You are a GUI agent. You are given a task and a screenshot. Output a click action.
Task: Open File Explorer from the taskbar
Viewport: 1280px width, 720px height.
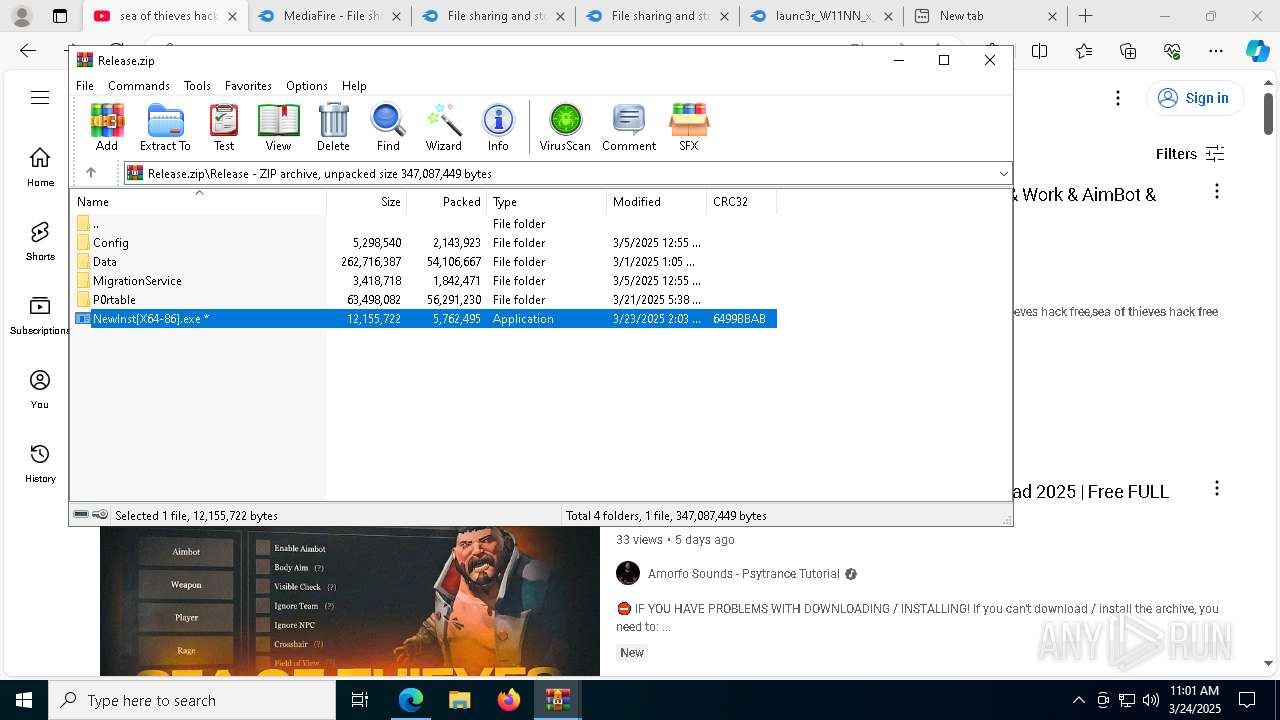459,700
